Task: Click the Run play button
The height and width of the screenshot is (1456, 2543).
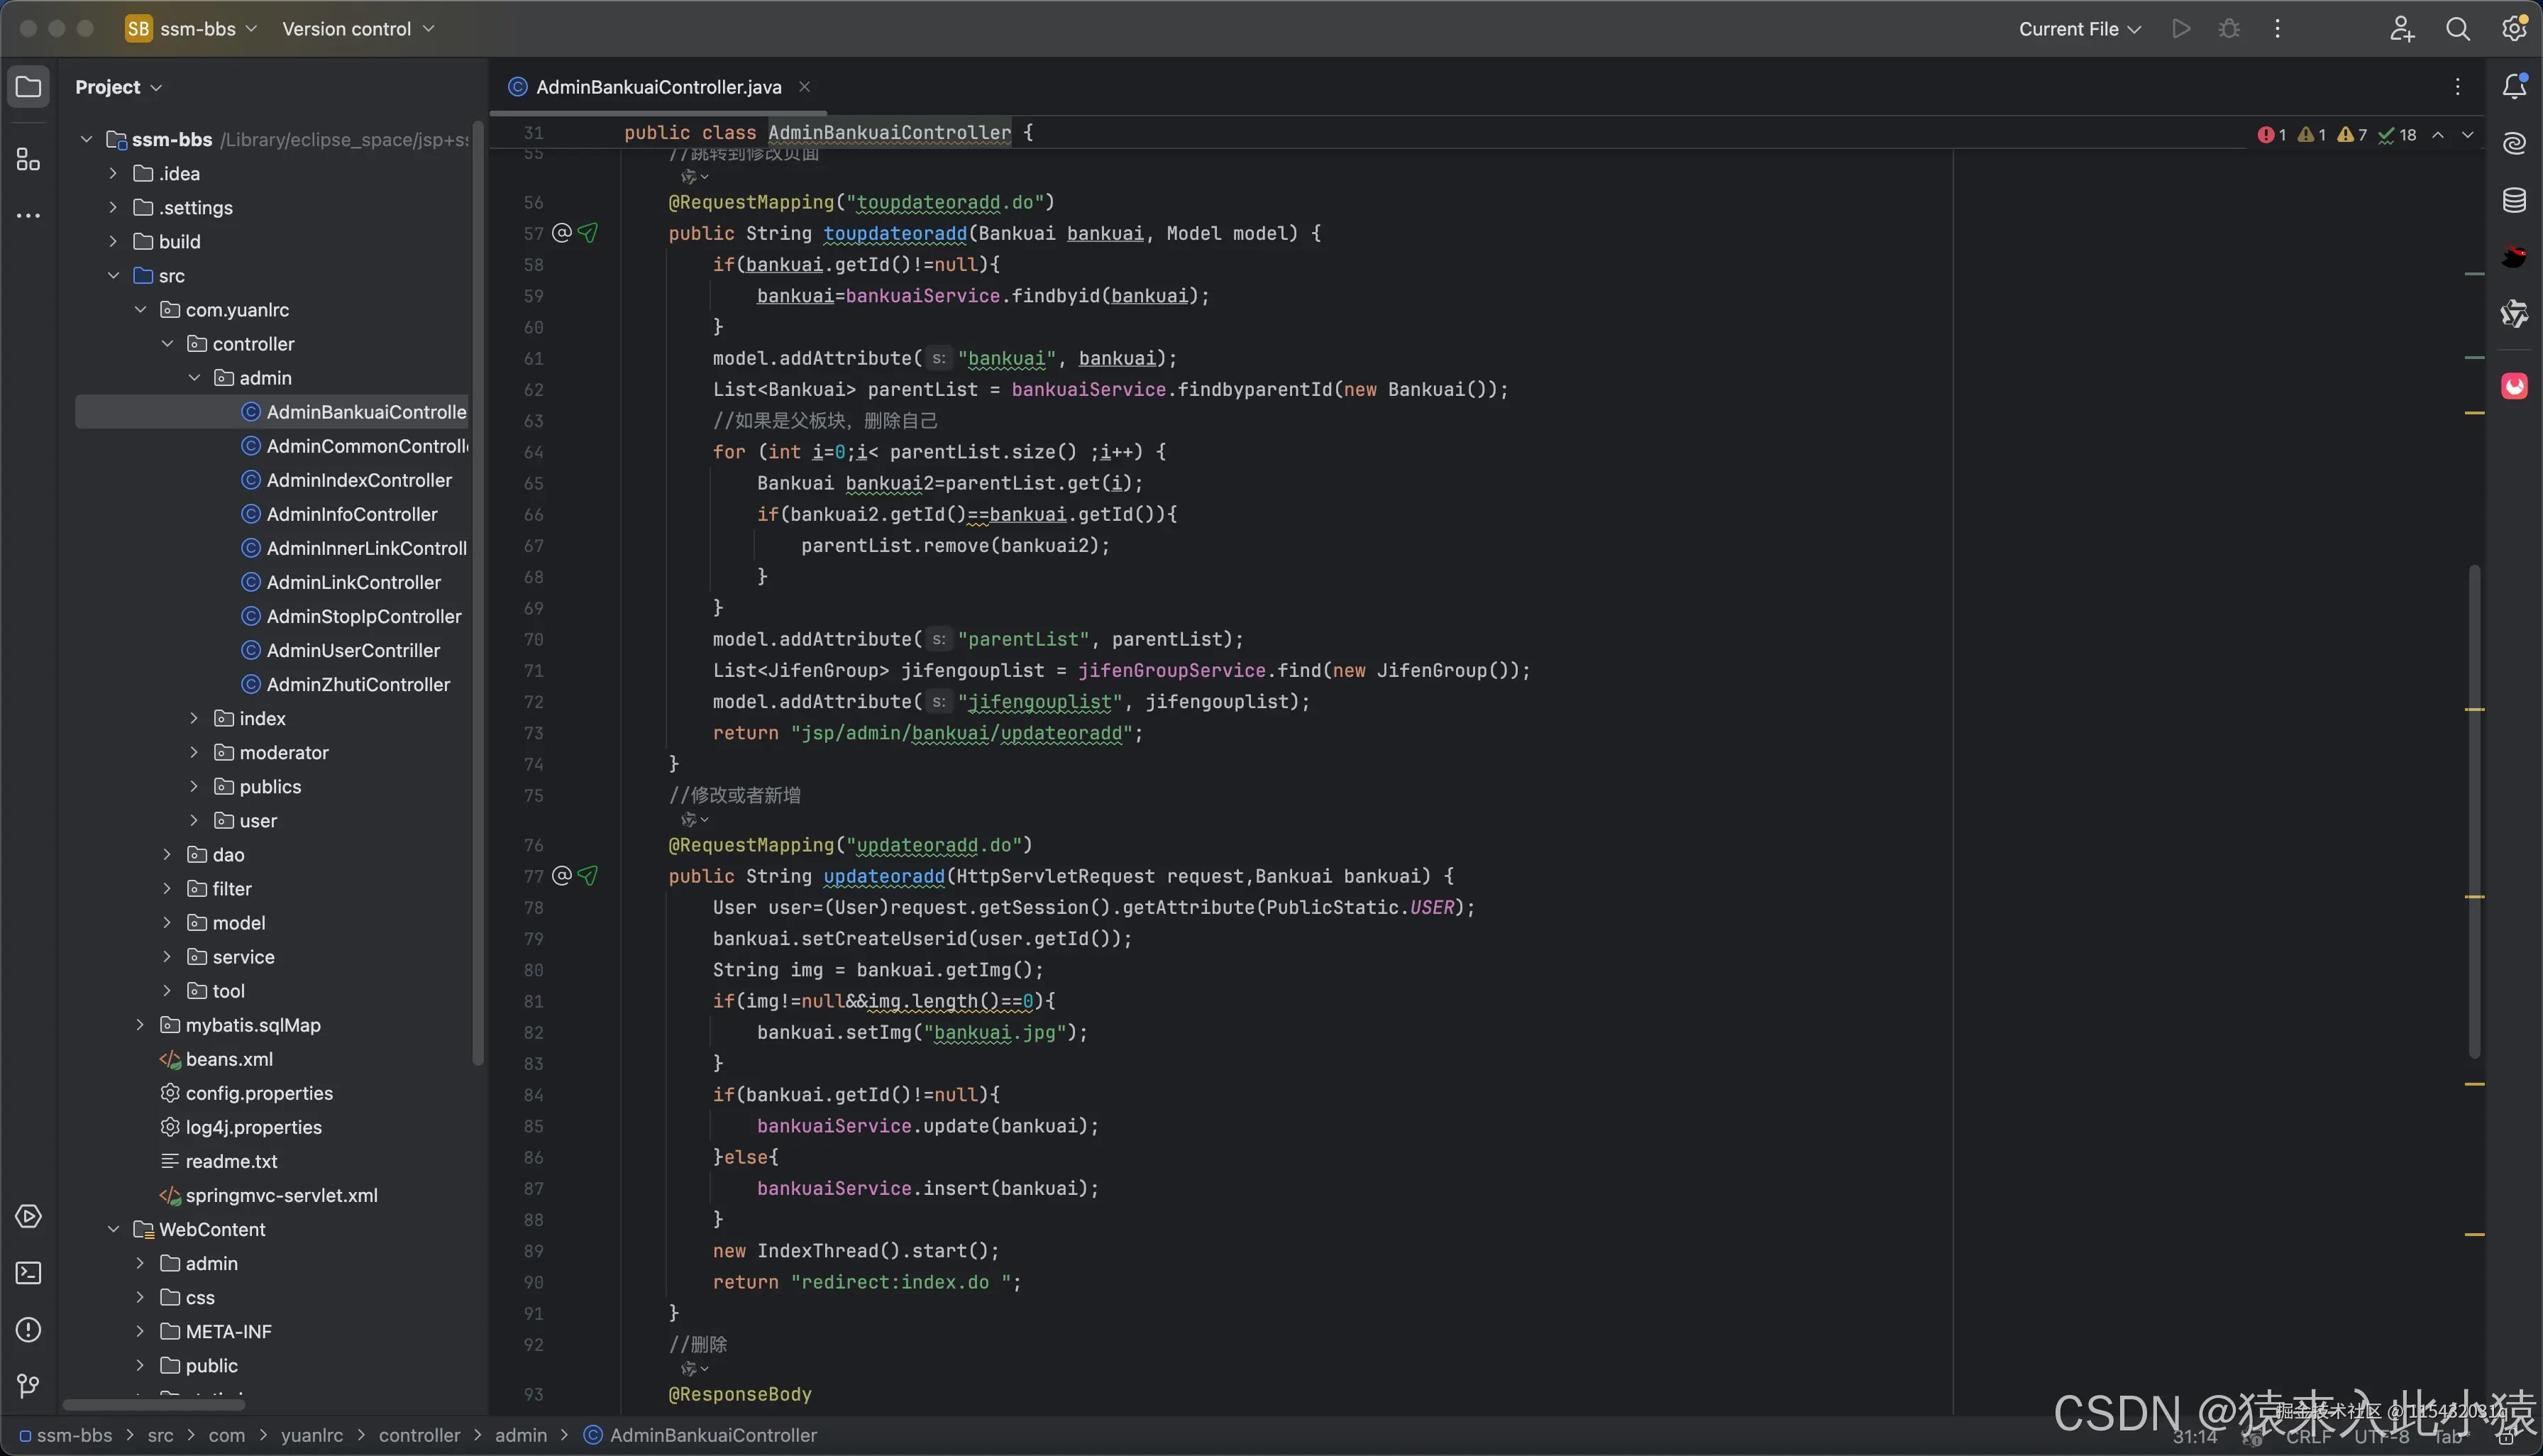Action: [x=2181, y=29]
